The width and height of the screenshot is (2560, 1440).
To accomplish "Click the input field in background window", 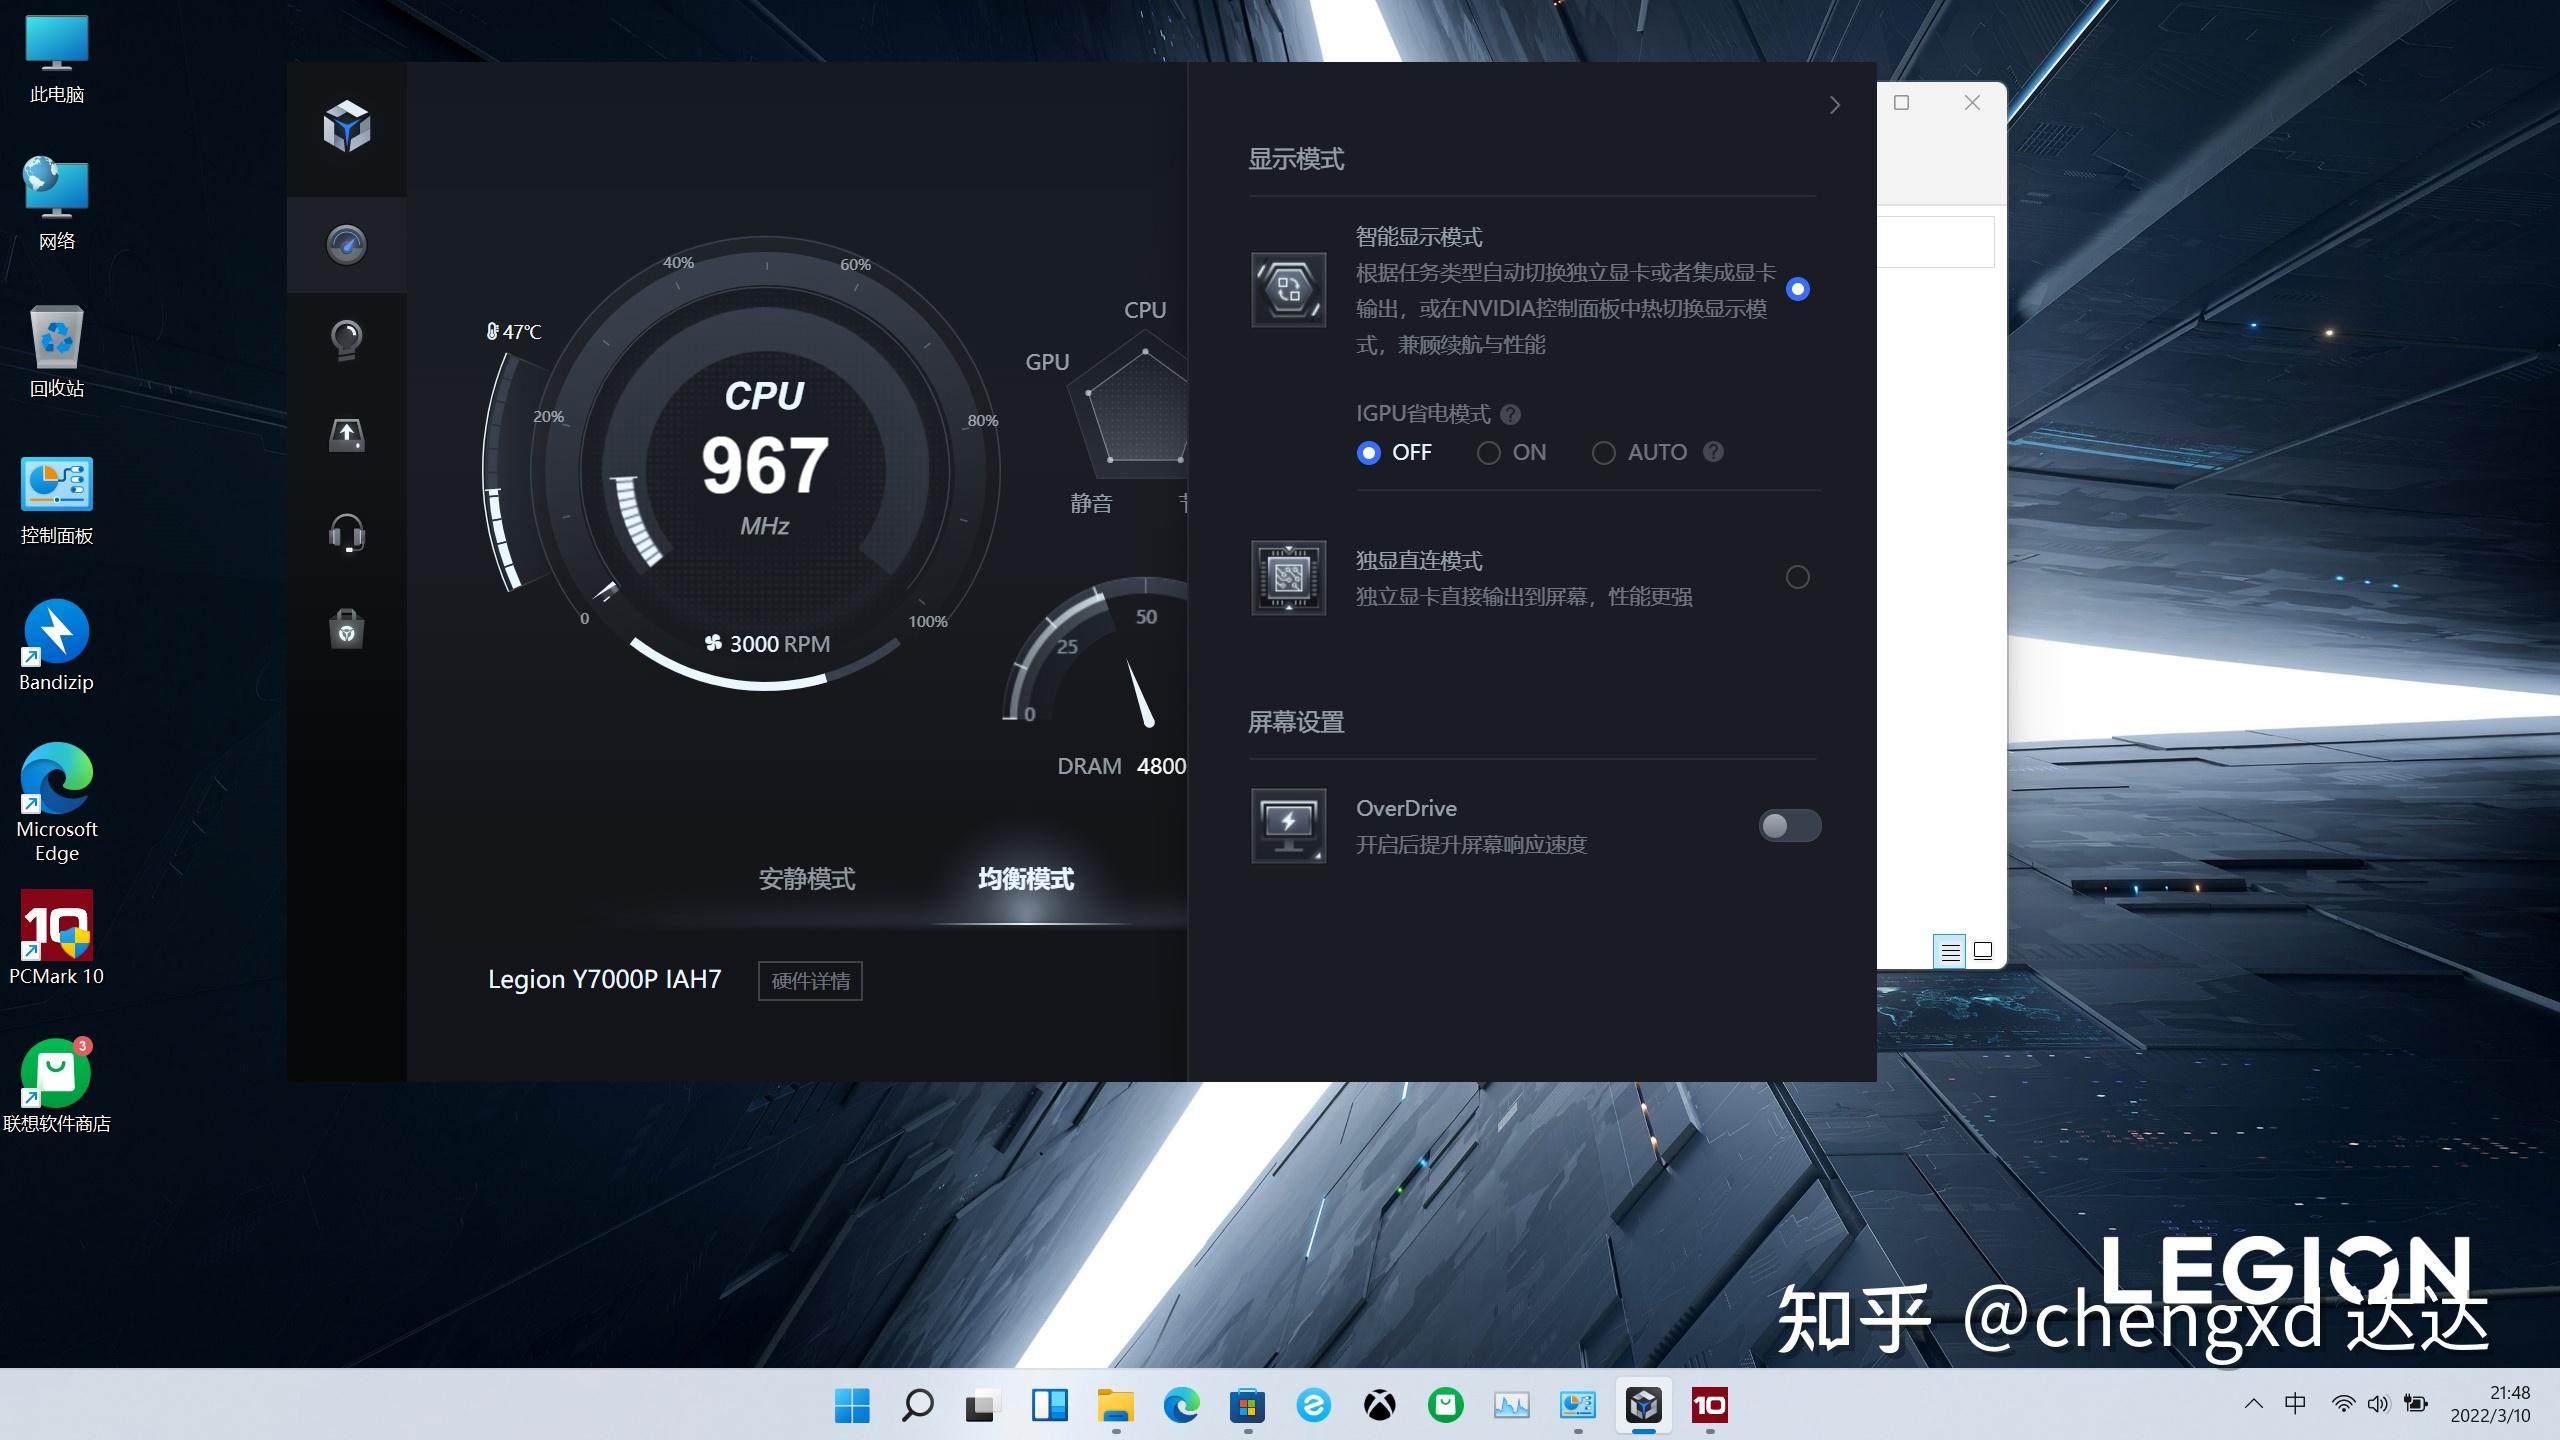I will [x=1935, y=242].
